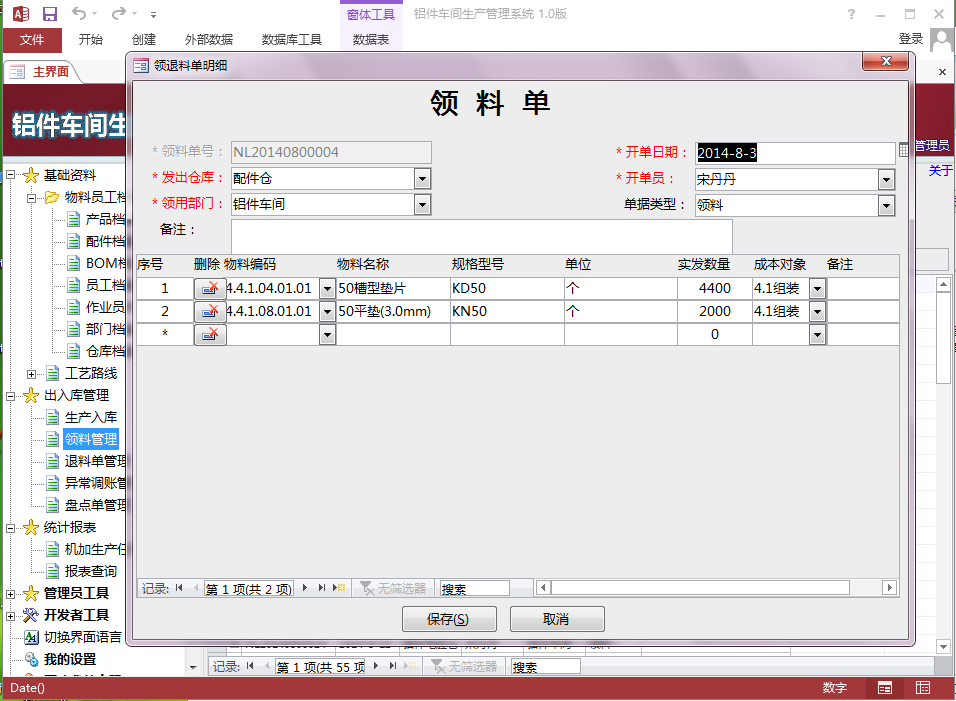Click the 登录 link
The image size is (956, 701).
[911, 39]
